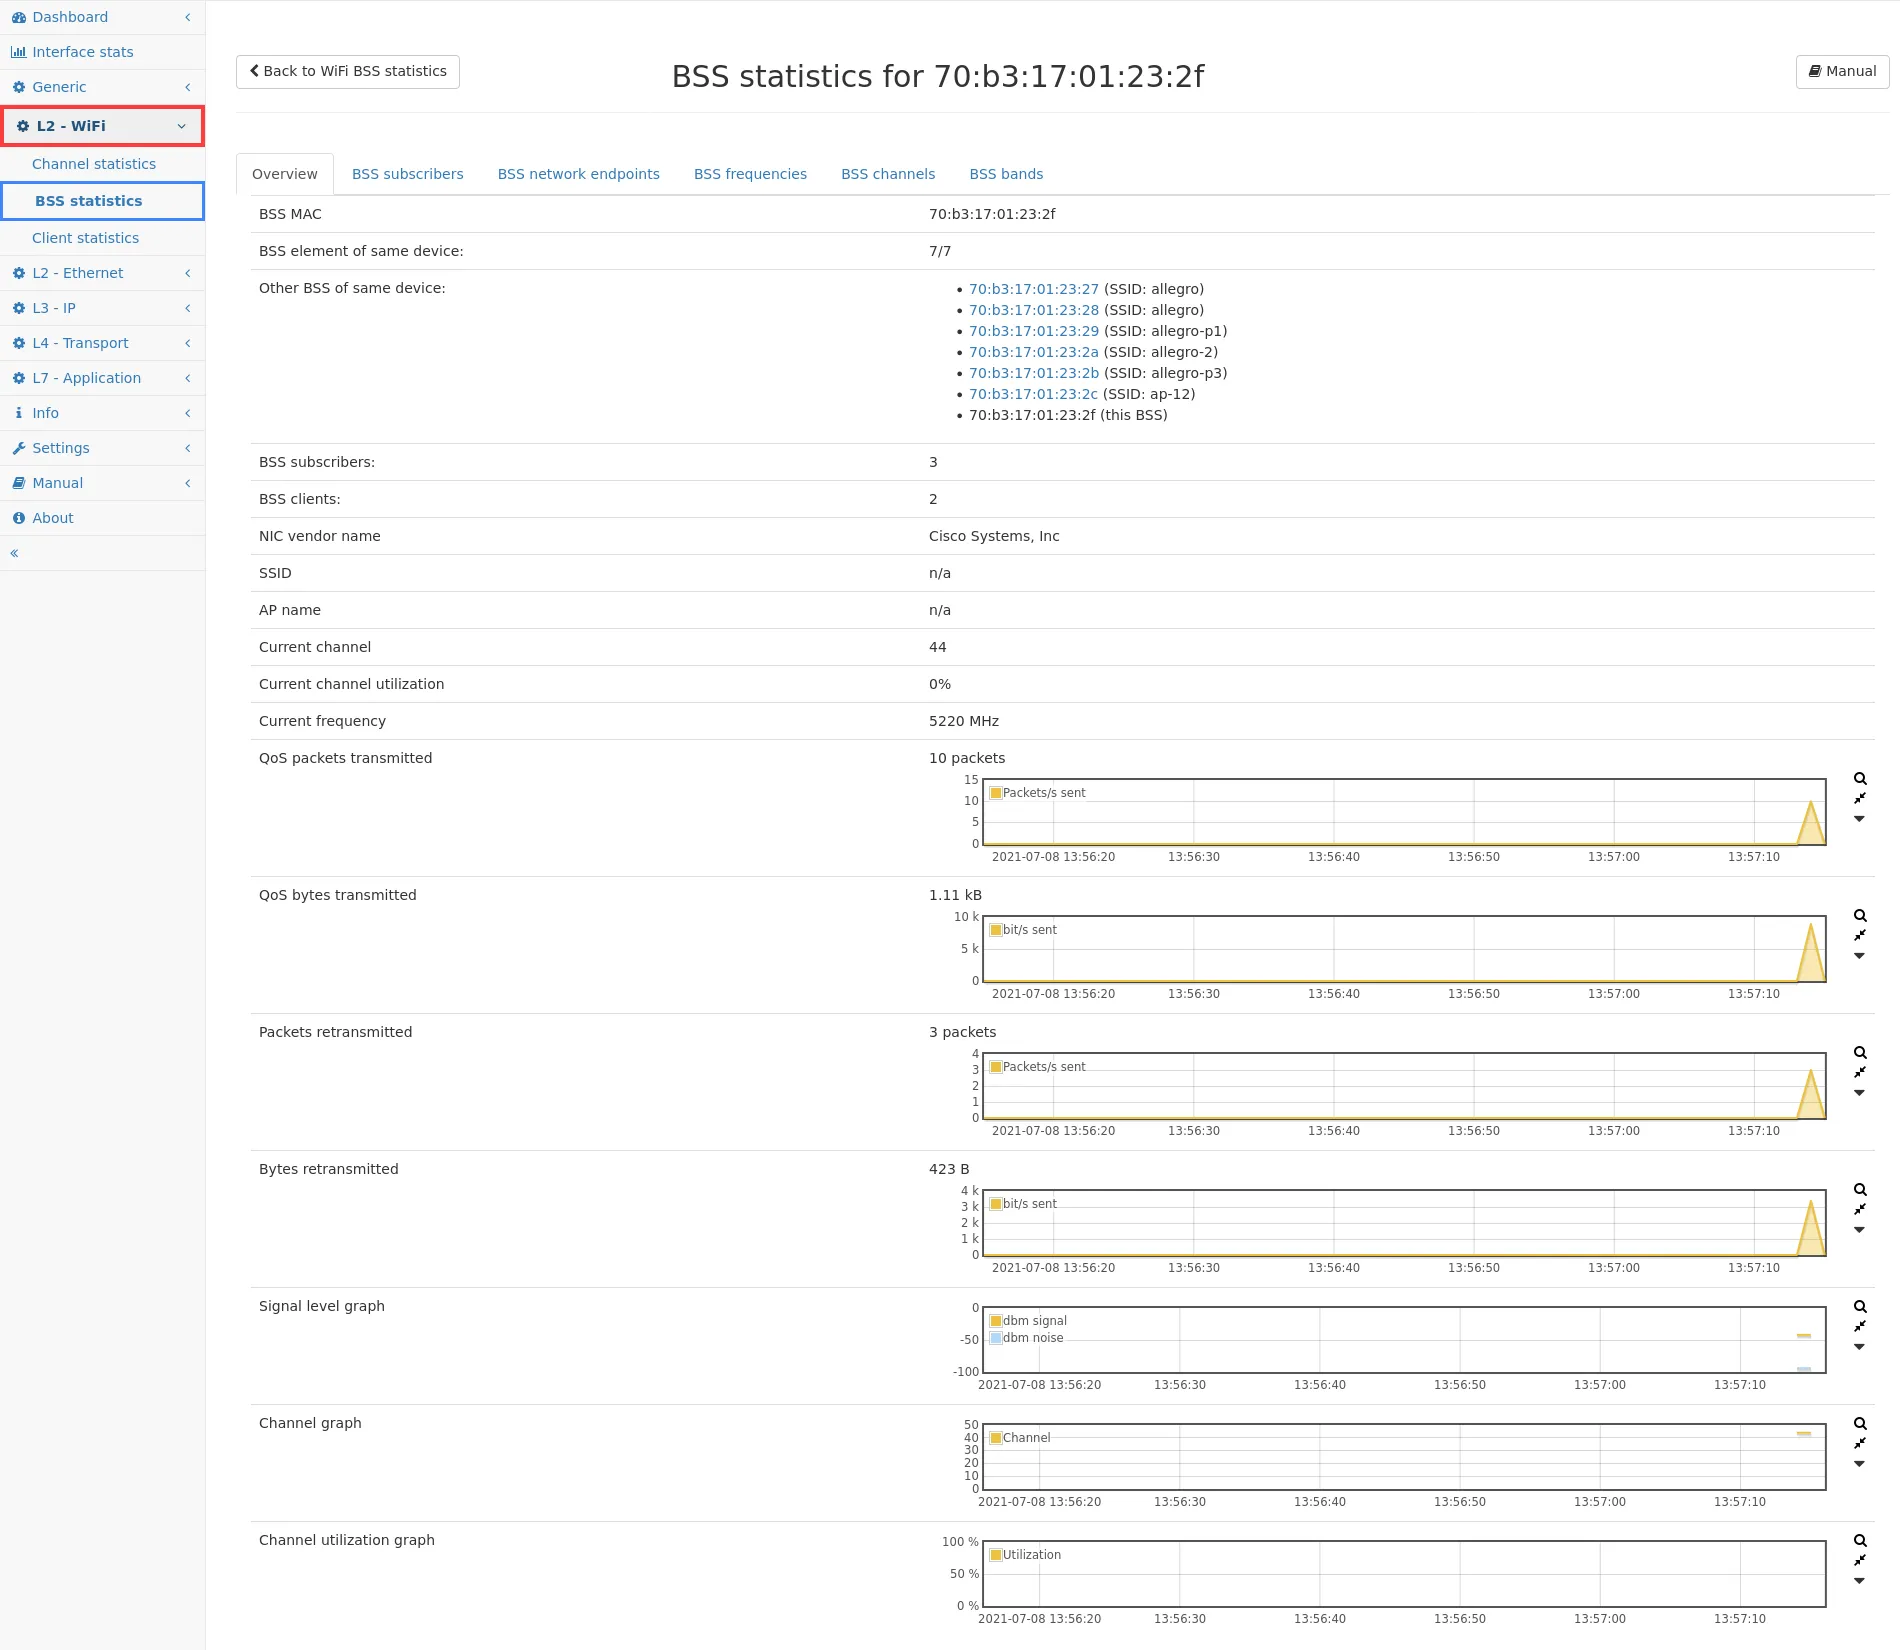Image resolution: width=1900 pixels, height=1650 pixels.
Task: Collapse the L2 - WiFi sidebar section
Action: tap(102, 126)
